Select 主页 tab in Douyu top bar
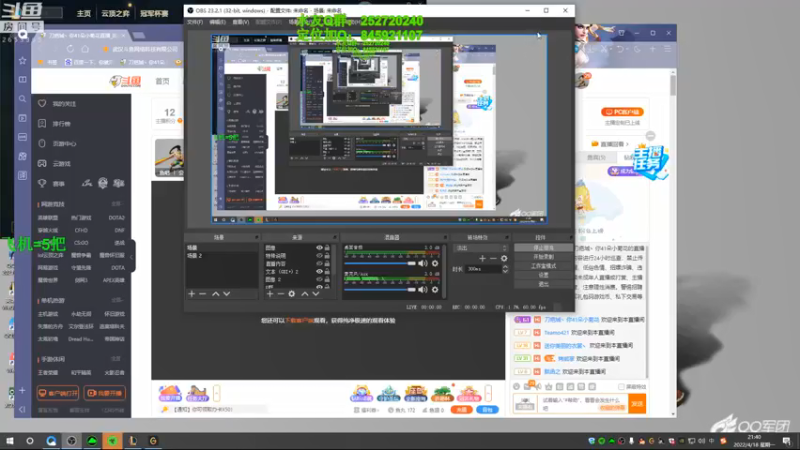Image resolution: width=800 pixels, height=450 pixels. click(84, 14)
